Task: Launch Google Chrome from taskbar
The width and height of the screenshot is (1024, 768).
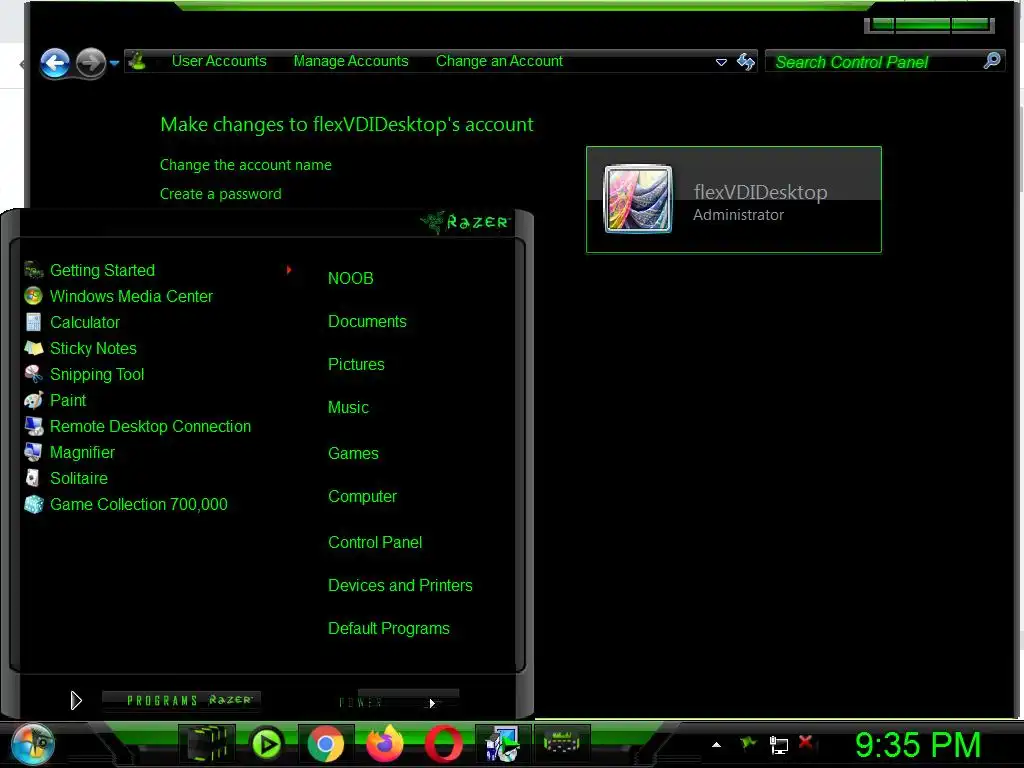Action: coord(326,744)
